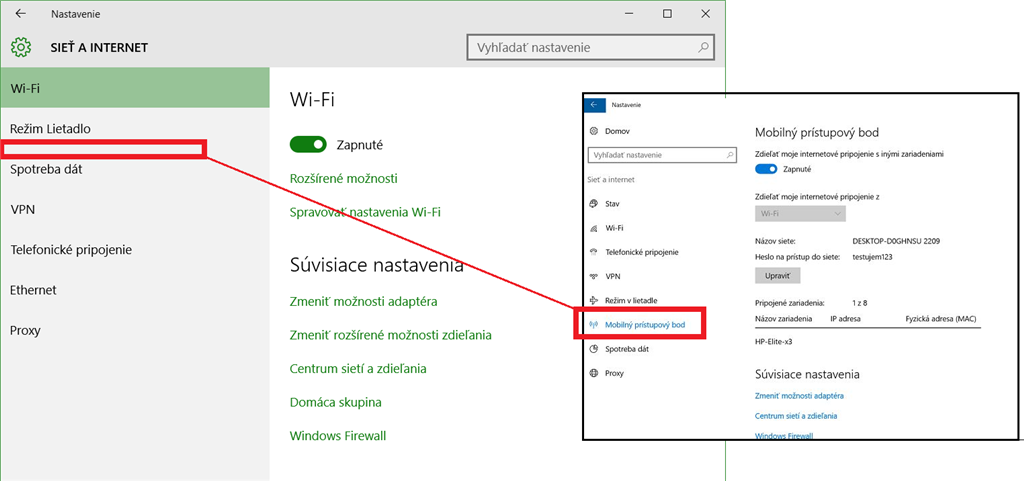Click the Názov zariadenia column header
The image size is (1024, 481).
point(783,318)
